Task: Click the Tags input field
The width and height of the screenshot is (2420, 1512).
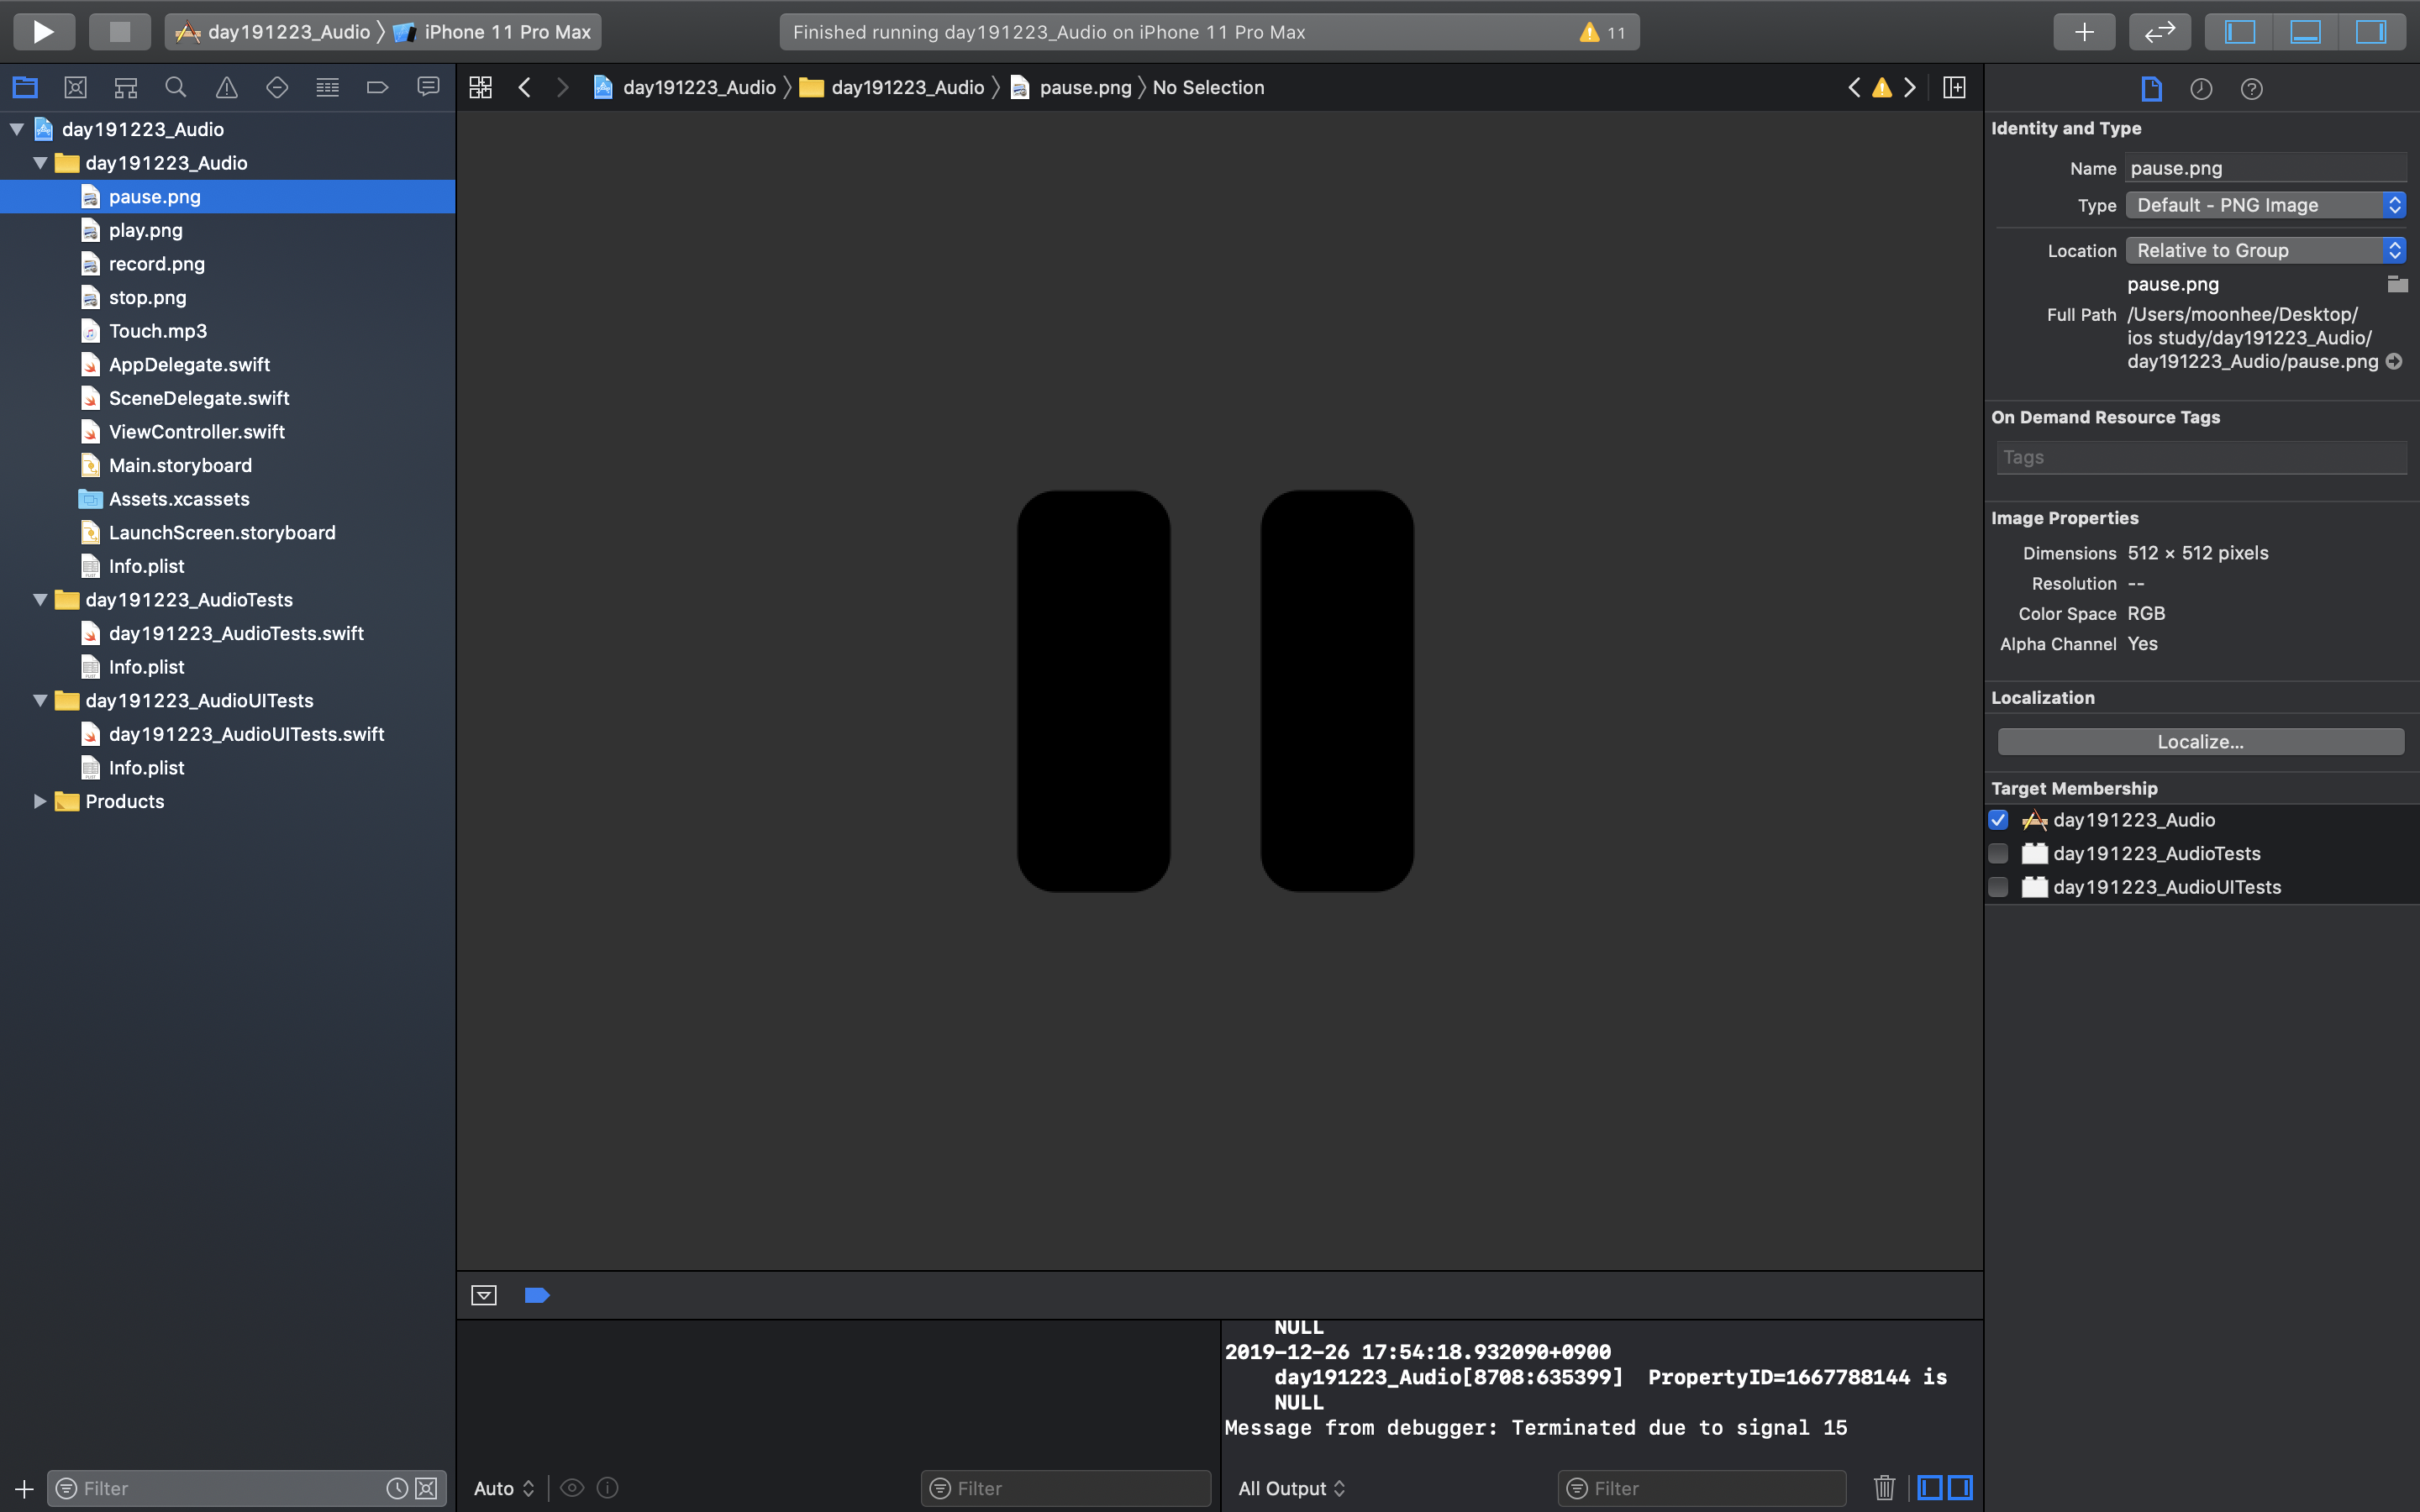Action: click(2200, 457)
